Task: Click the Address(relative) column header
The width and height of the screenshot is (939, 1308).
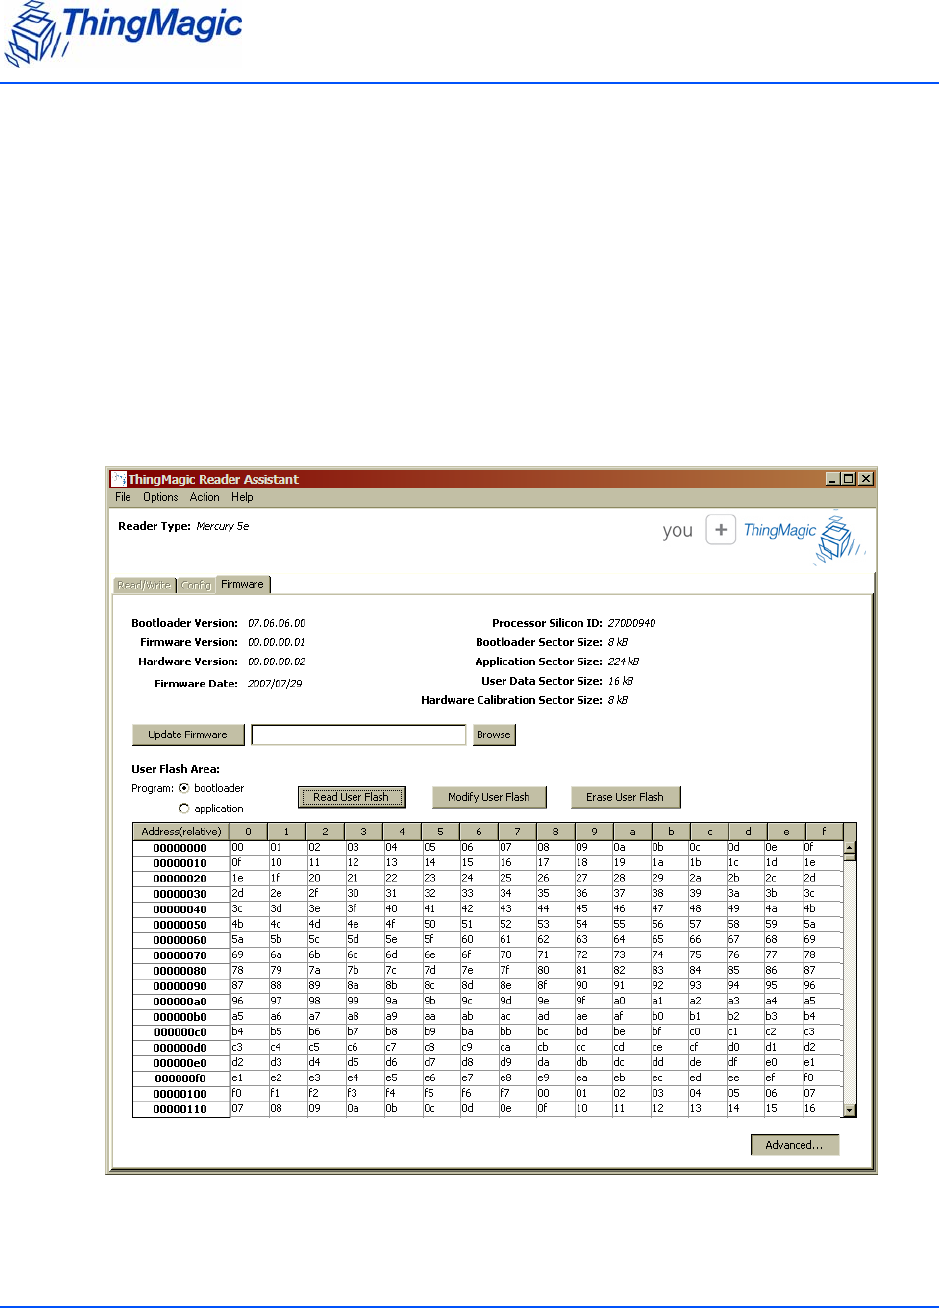Action: (x=181, y=832)
